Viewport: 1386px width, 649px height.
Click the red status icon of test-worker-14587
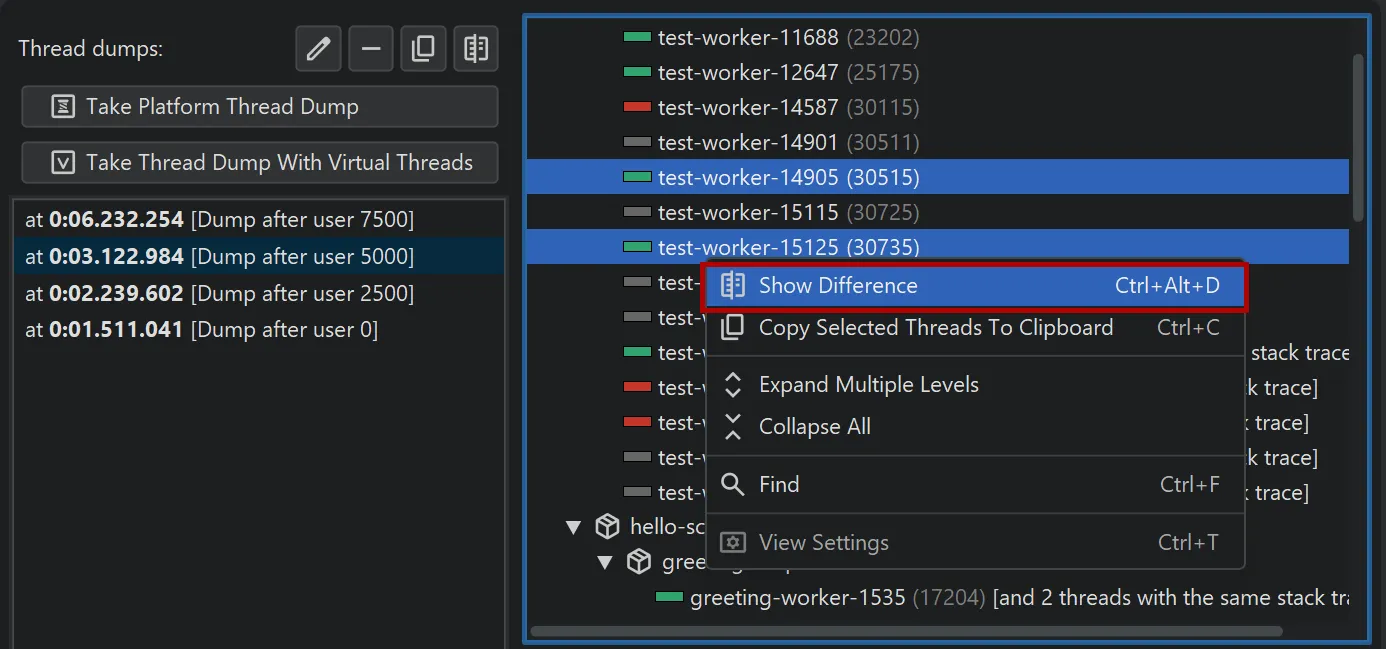point(636,107)
